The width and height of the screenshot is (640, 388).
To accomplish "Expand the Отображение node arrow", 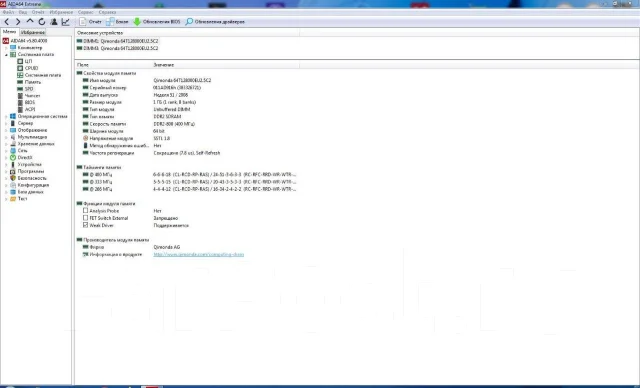I will 6,130.
